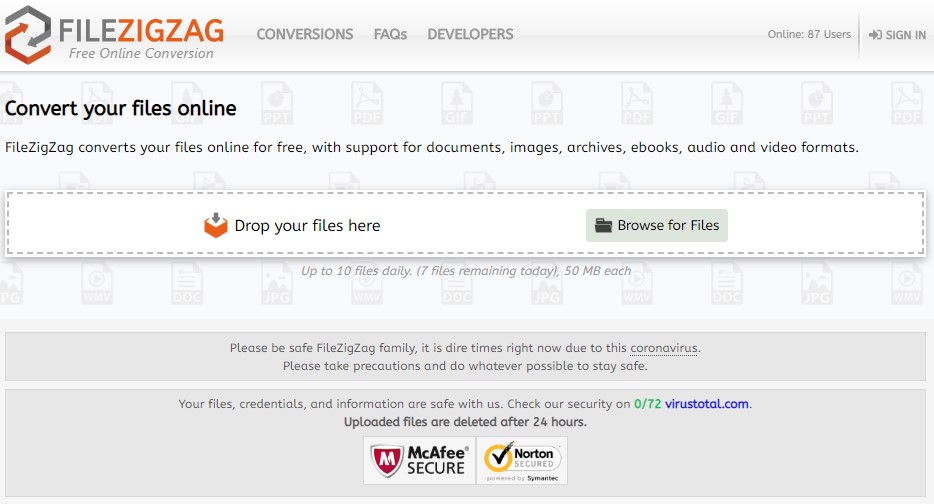Click the orange drop box icon
Viewport: 934px width, 504px height.
216,225
